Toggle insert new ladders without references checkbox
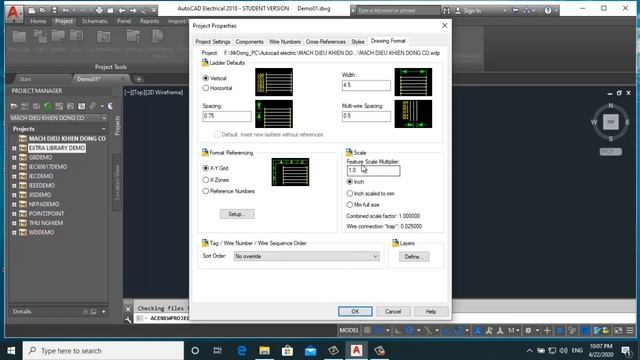This screenshot has width=640, height=360. tap(217, 134)
